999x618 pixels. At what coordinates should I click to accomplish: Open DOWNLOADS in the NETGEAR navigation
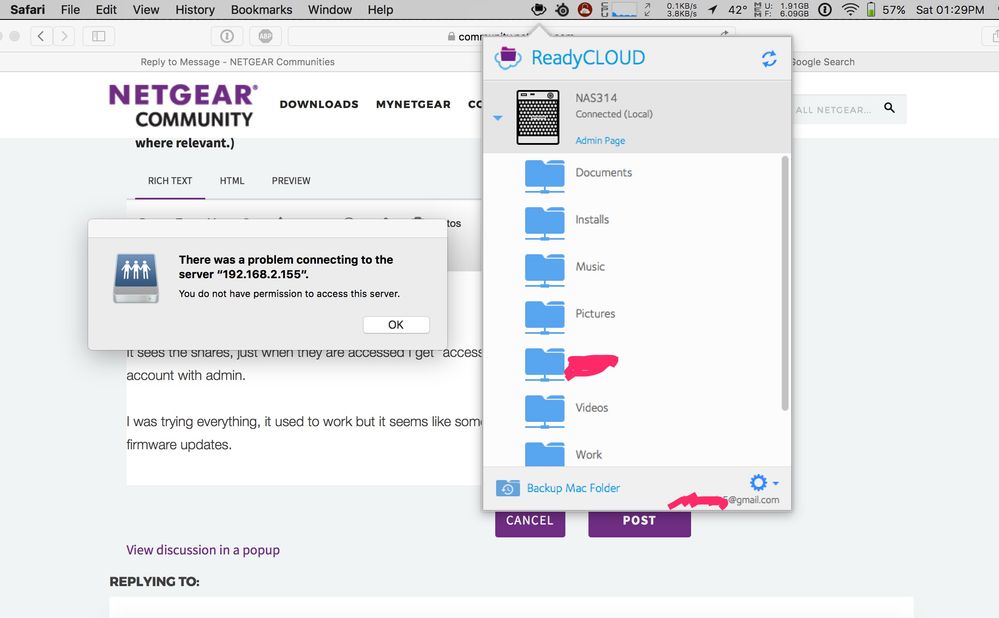(319, 104)
